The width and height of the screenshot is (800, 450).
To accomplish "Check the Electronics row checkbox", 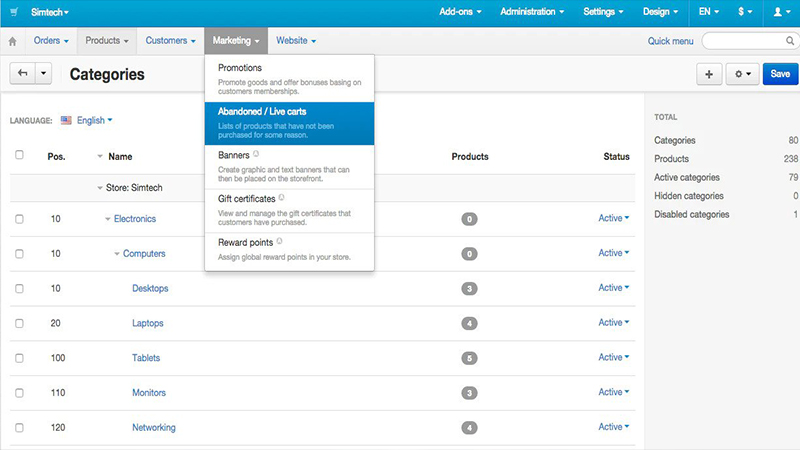I will click(x=19, y=219).
